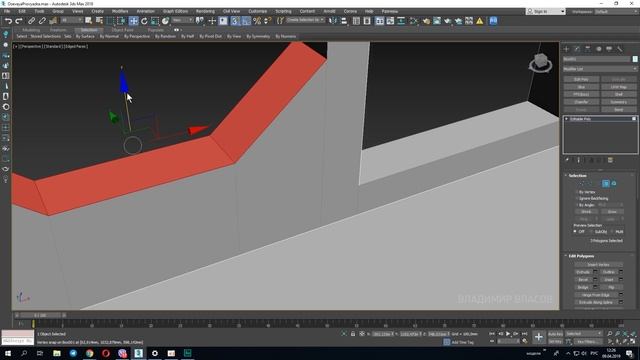Click the Inset button
Screen dimensions: 640x360
(609, 280)
